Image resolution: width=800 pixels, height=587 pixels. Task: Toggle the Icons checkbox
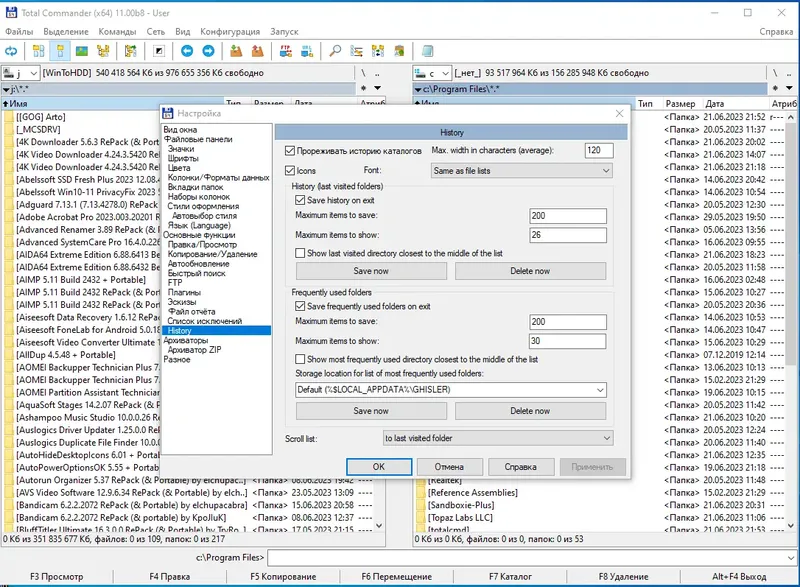292,171
